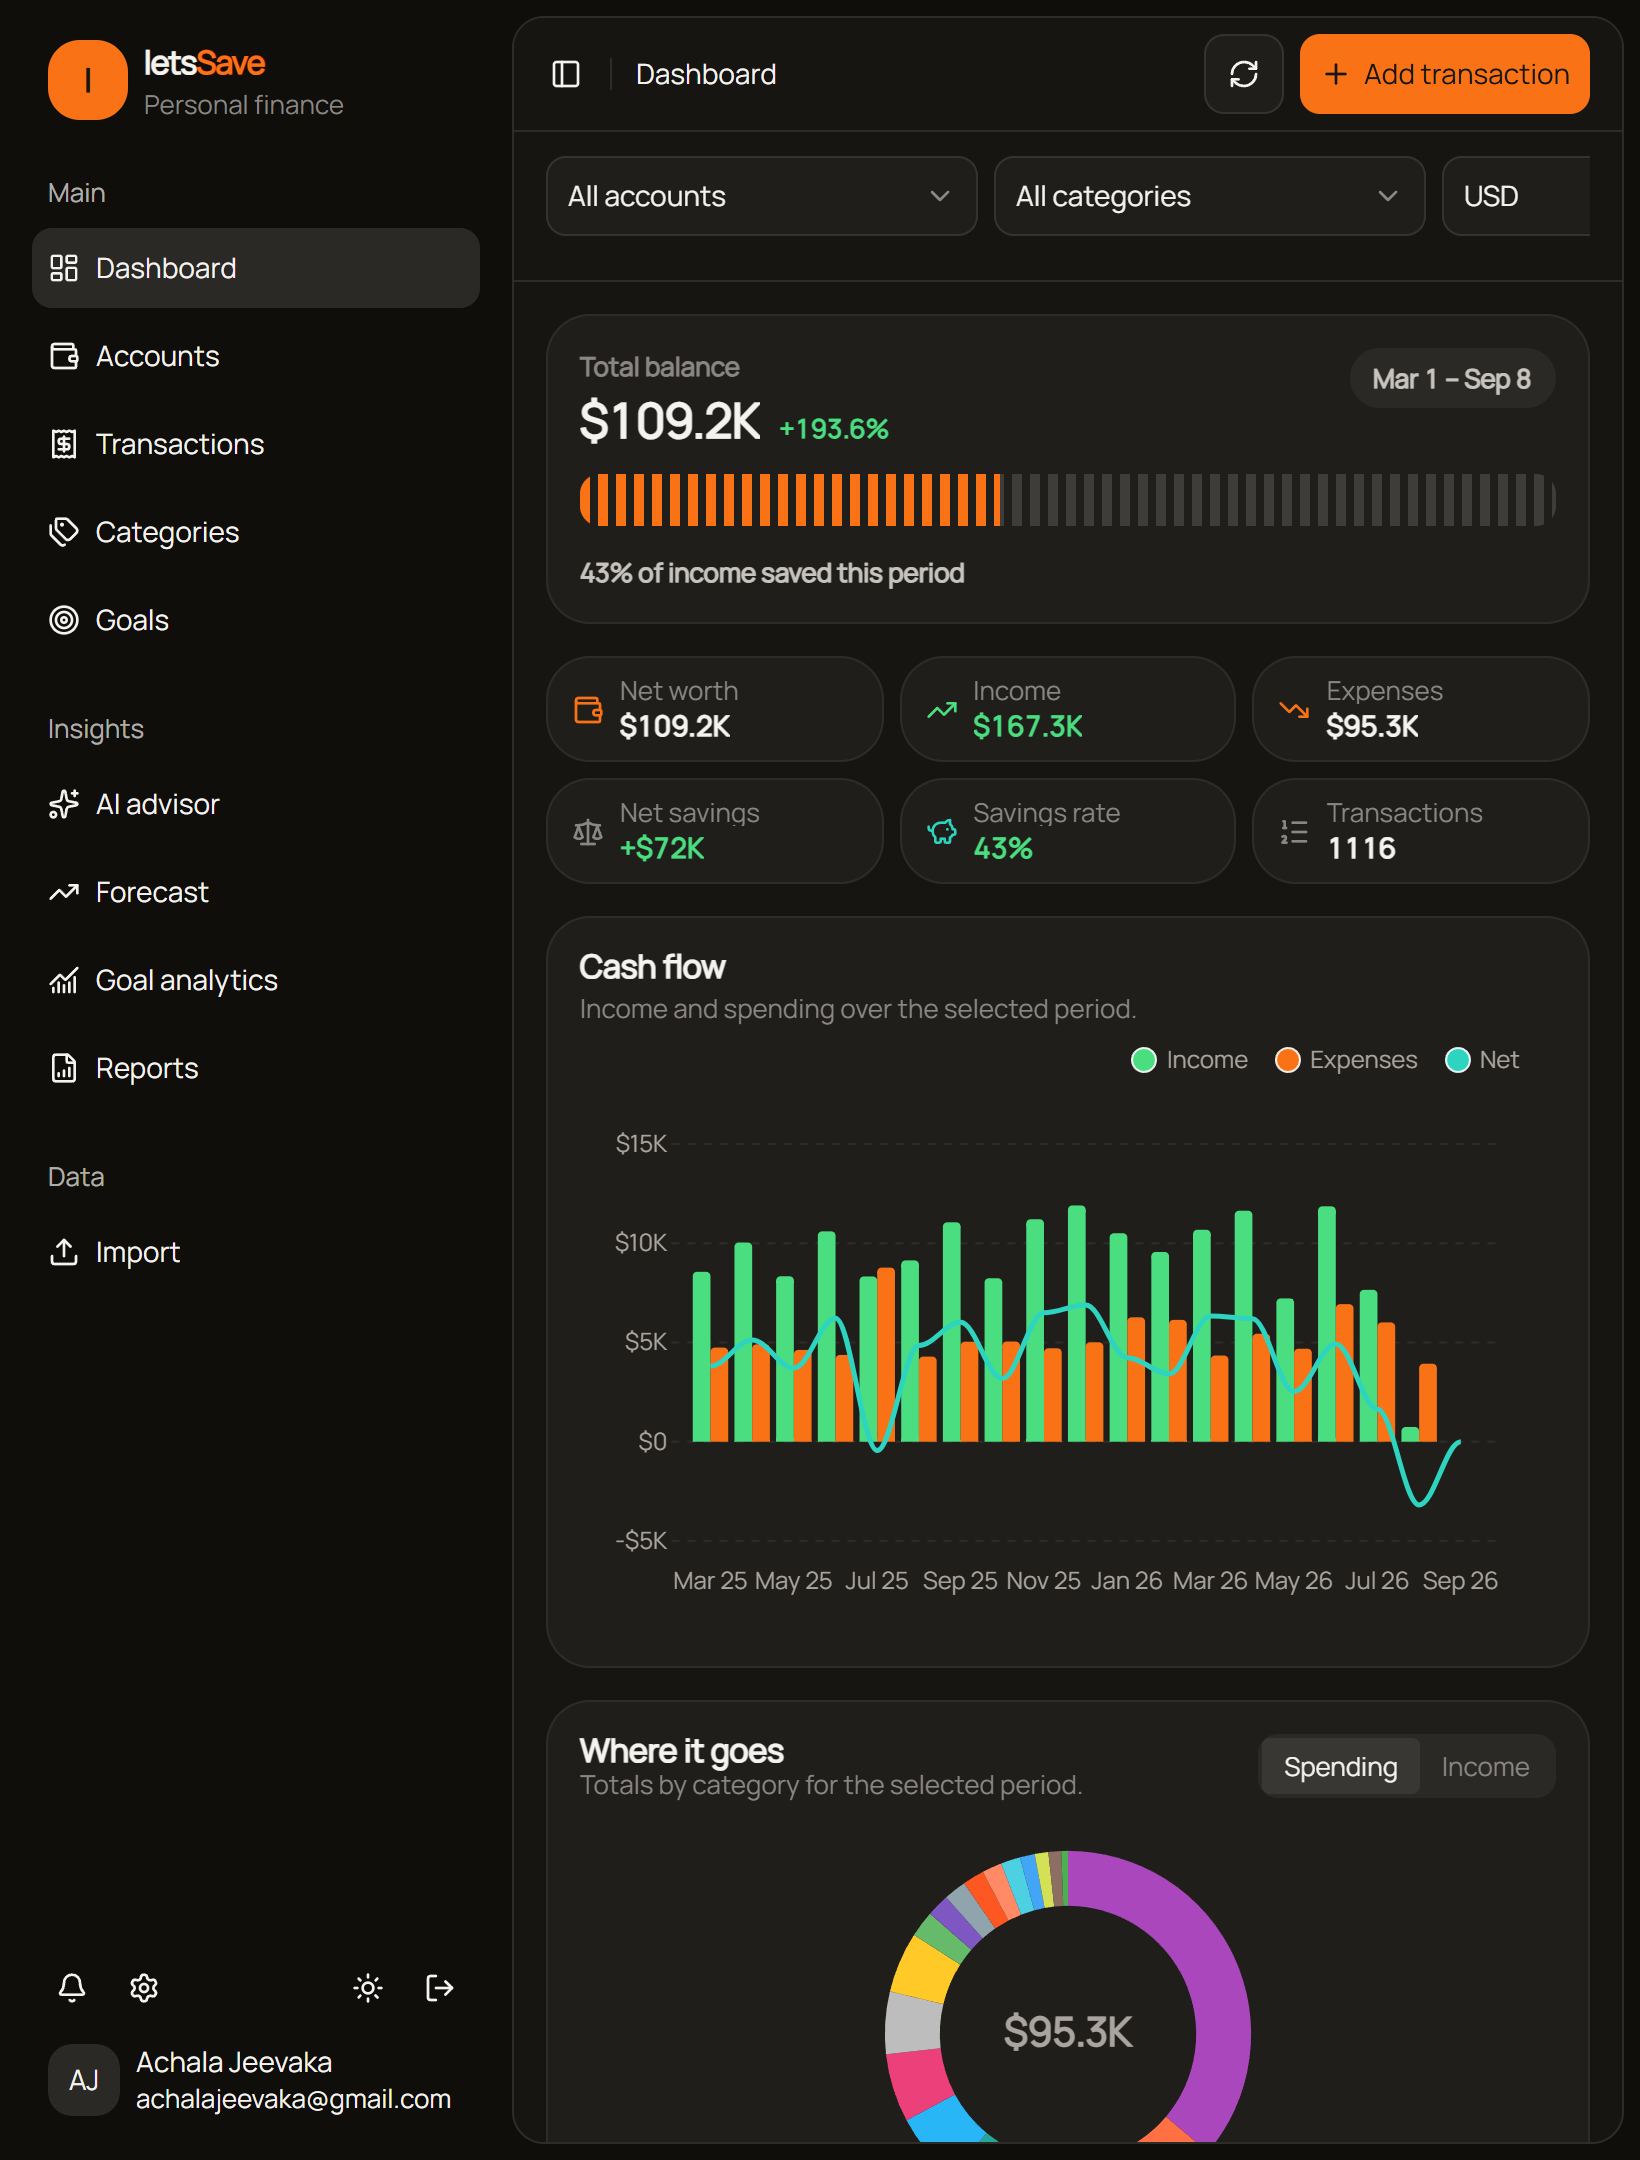The image size is (1640, 2160).
Task: Open the Forecast page
Action: [x=256, y=892]
